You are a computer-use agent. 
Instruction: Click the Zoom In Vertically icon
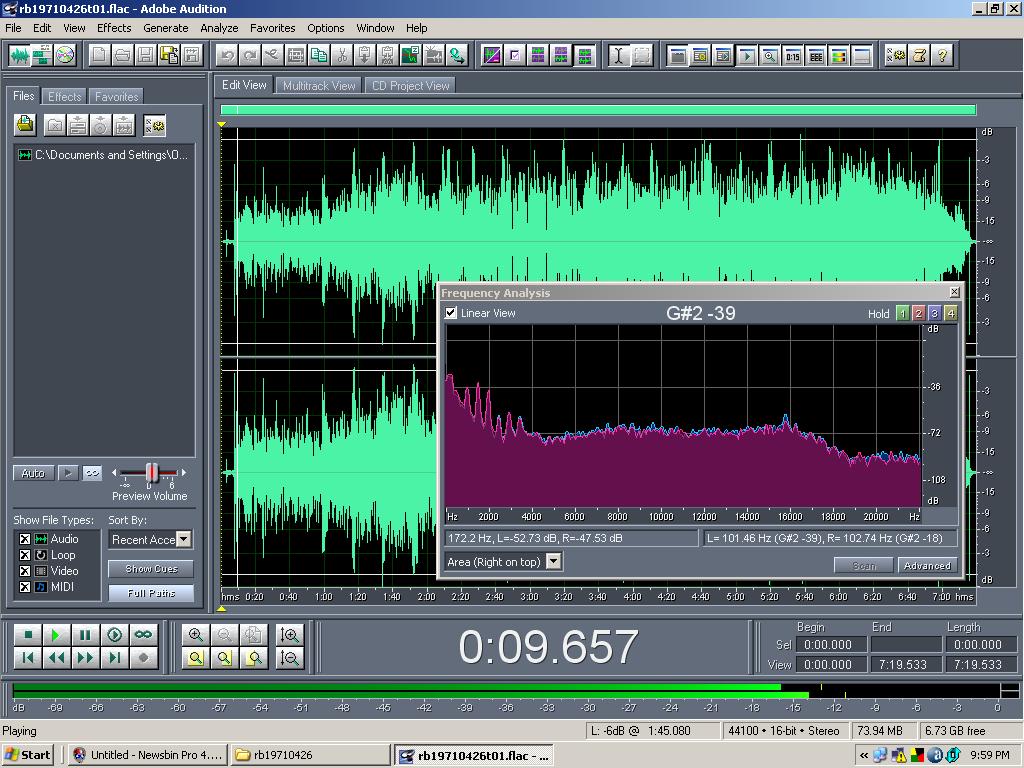pos(290,635)
